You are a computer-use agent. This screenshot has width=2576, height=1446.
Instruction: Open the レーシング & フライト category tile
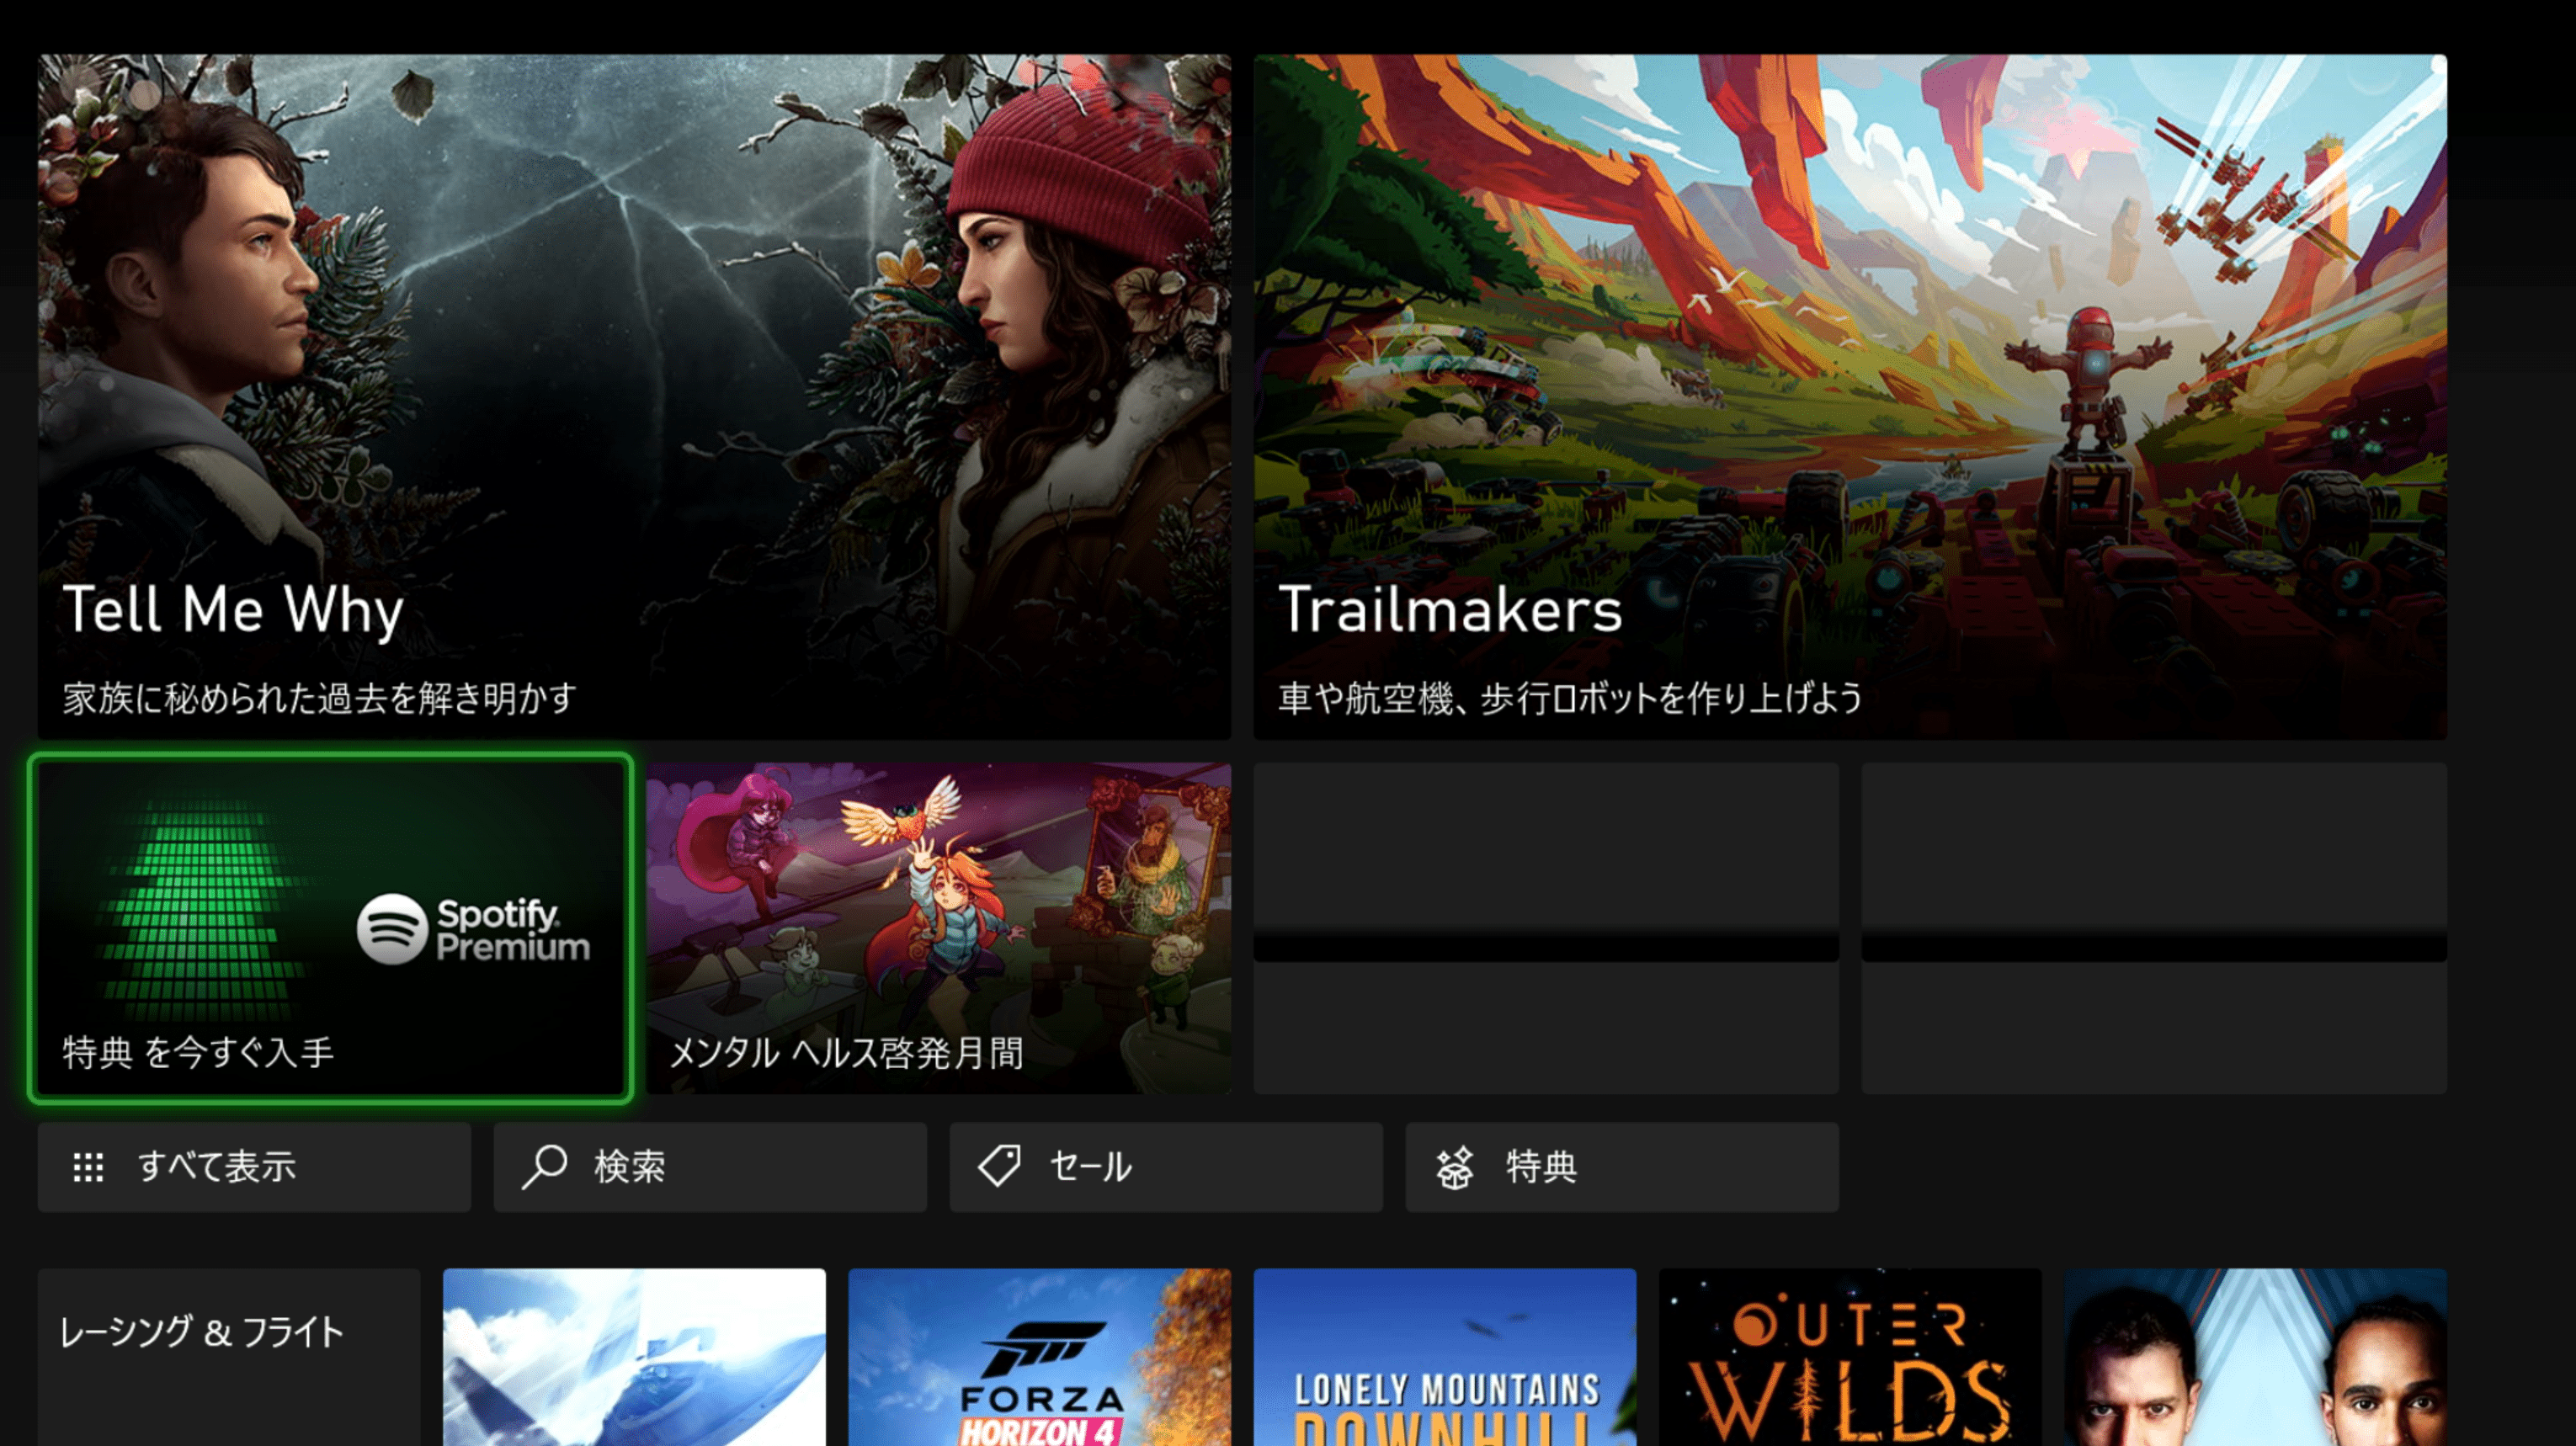coord(229,1357)
